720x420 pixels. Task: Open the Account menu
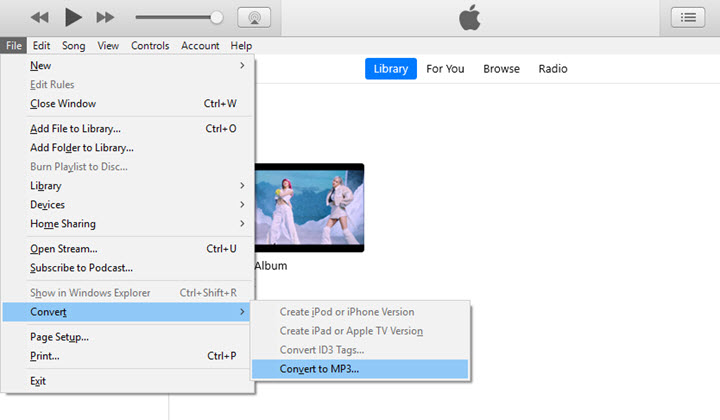200,45
